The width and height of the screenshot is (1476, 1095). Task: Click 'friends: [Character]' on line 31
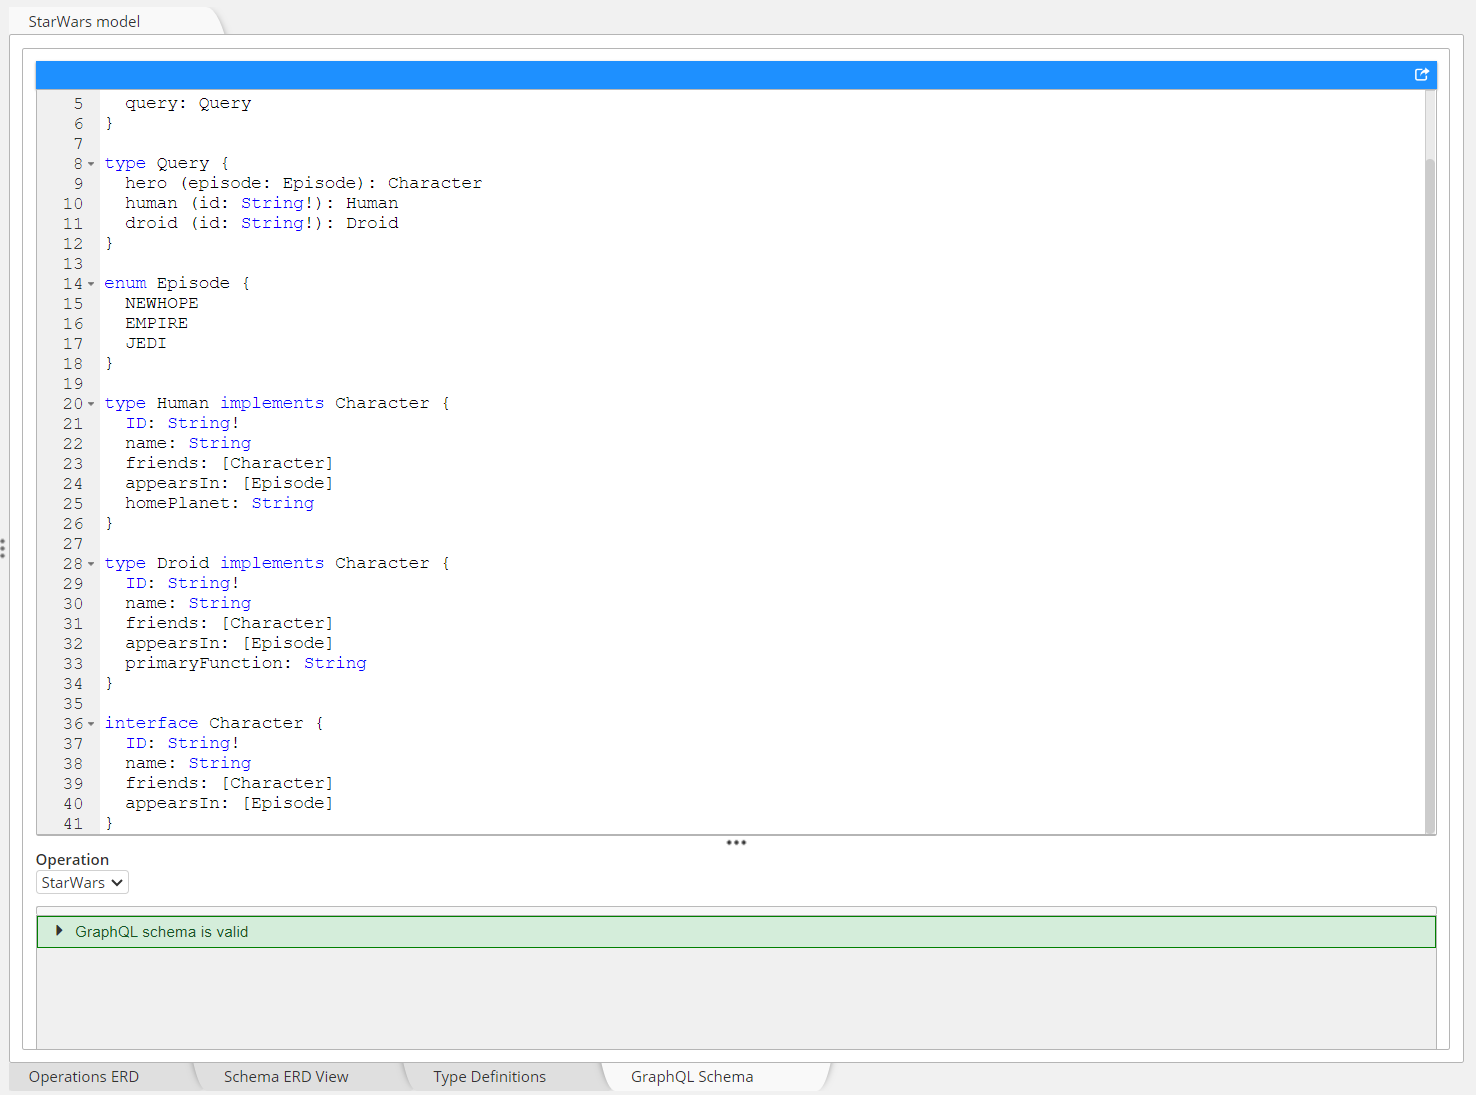point(229,623)
